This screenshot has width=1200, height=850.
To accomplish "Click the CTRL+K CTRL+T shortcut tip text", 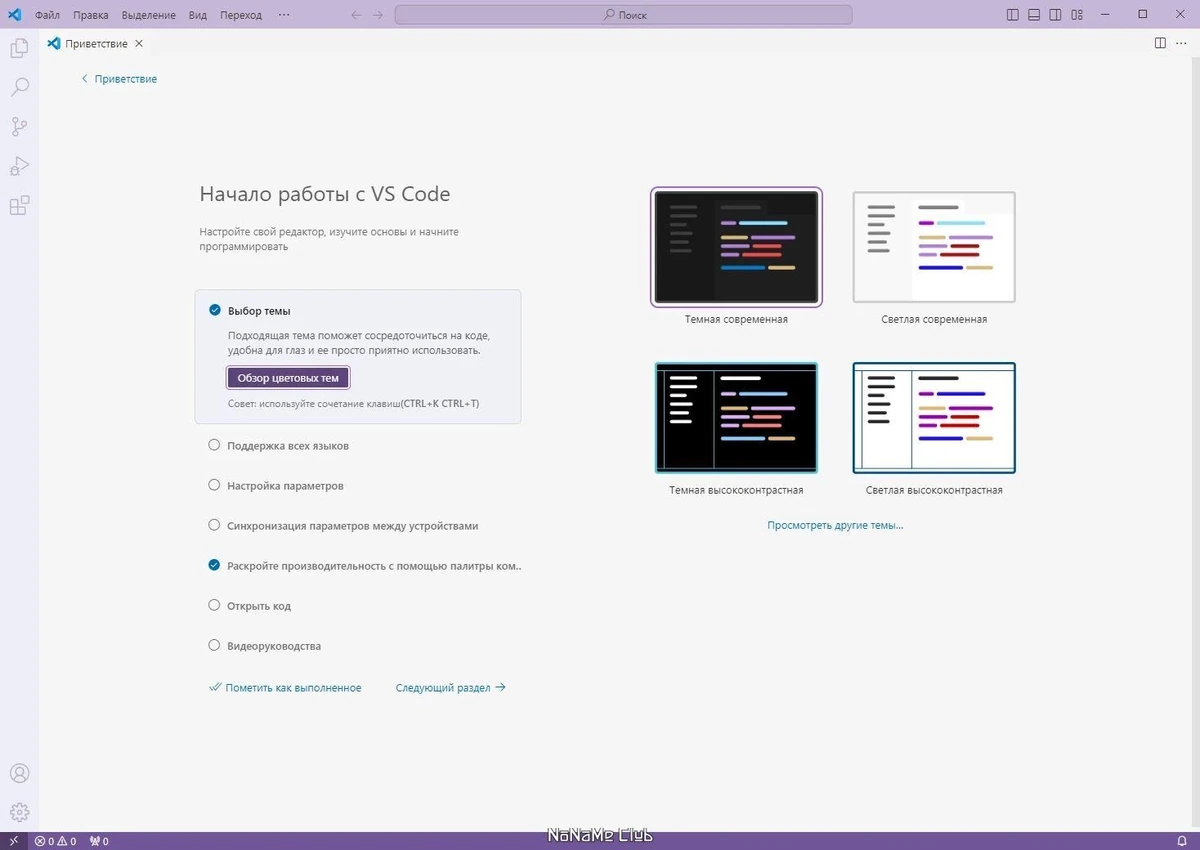I will pyautogui.click(x=439, y=404).
